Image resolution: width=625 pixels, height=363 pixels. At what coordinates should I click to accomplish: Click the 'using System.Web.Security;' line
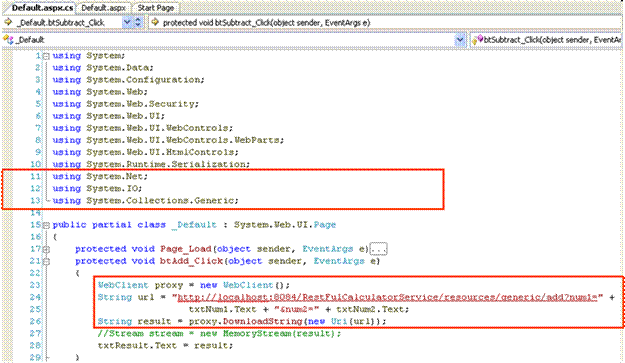[x=126, y=104]
